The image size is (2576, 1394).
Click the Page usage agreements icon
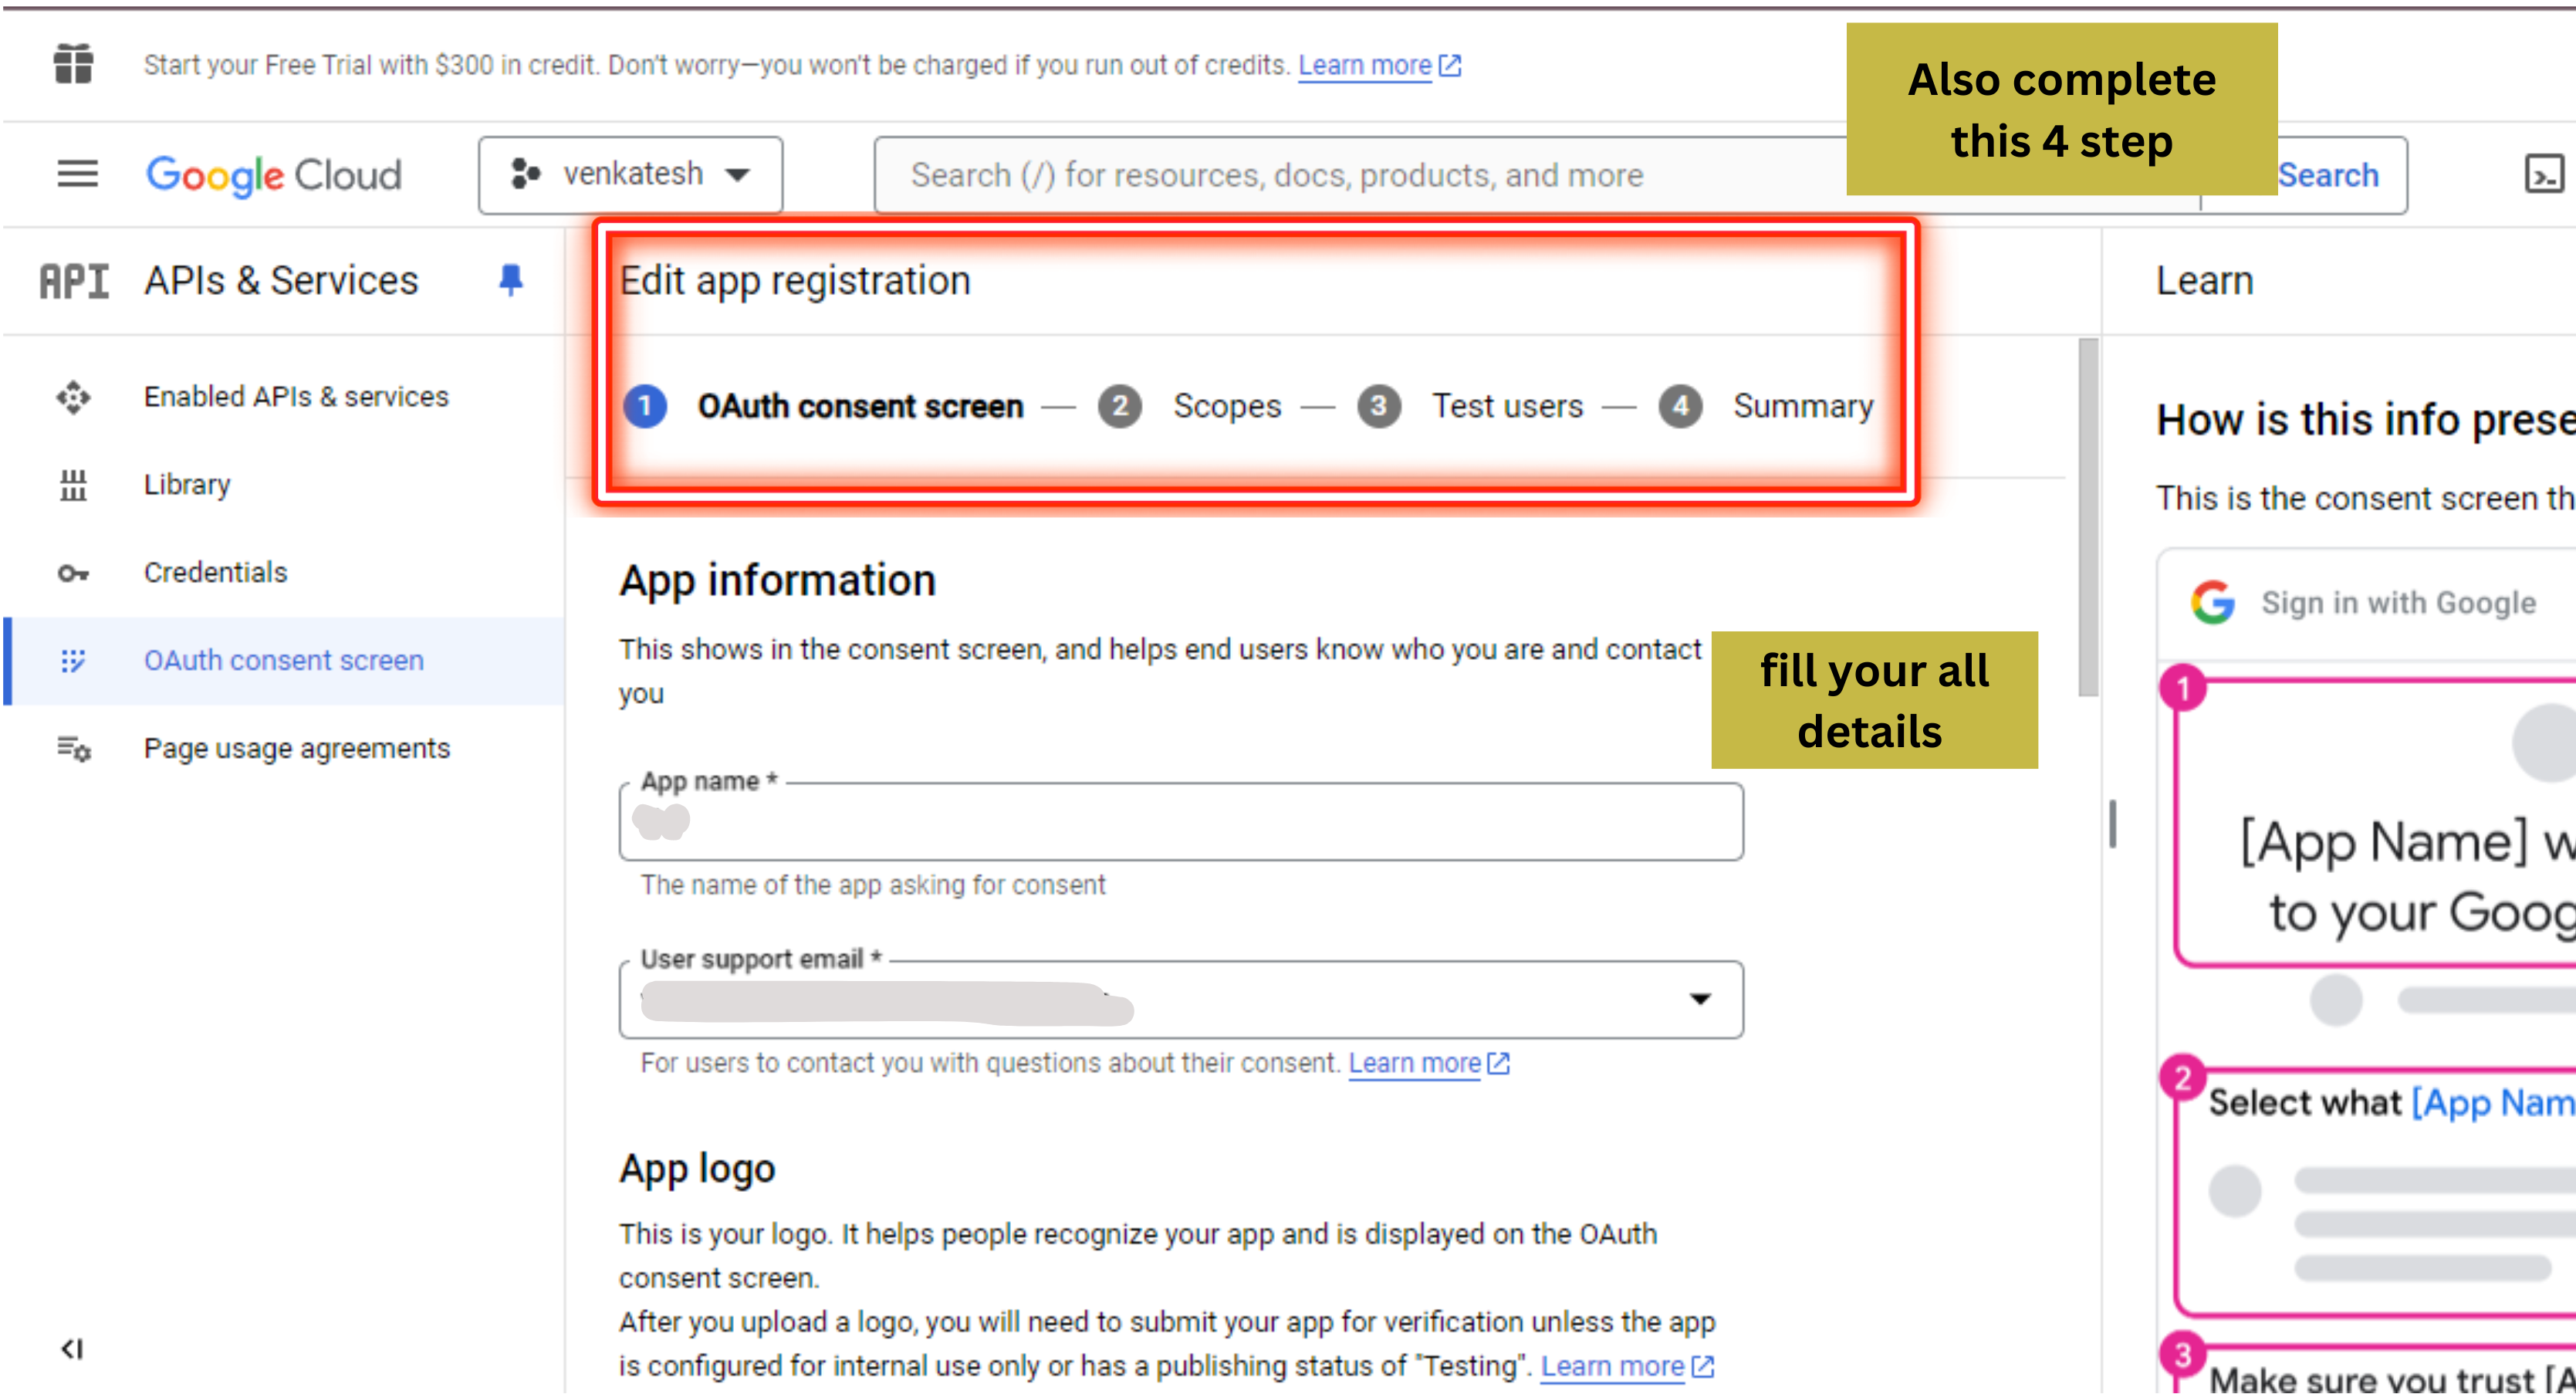(74, 749)
